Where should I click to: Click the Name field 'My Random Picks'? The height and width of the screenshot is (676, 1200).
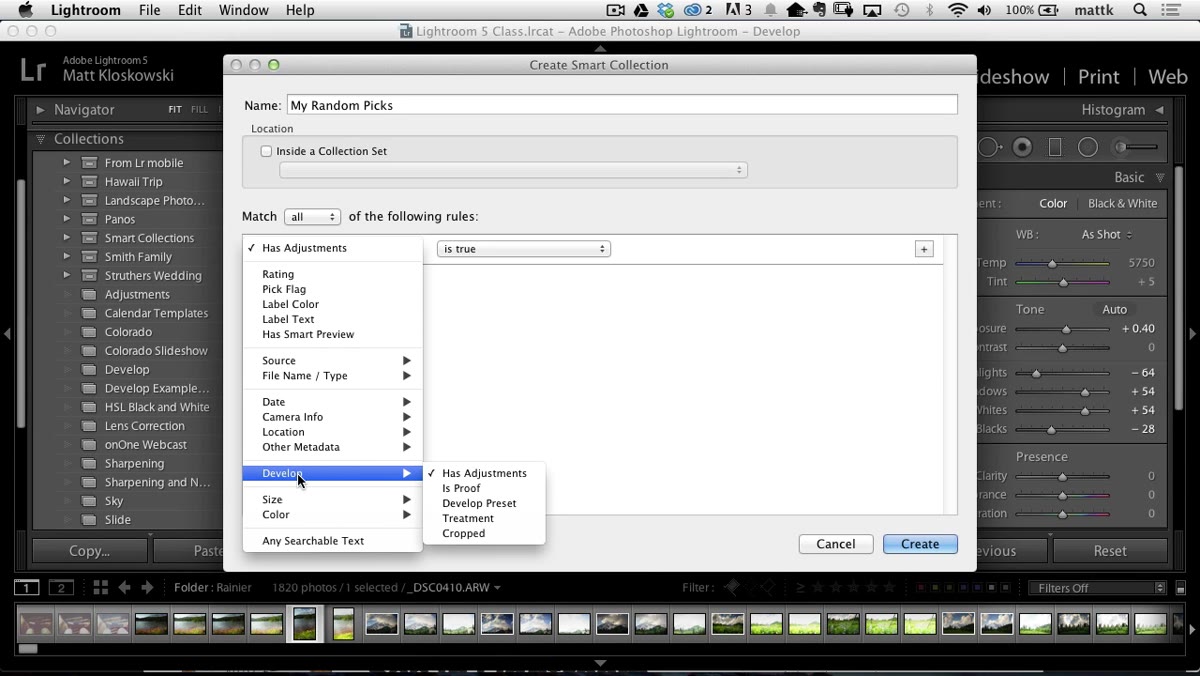[622, 105]
